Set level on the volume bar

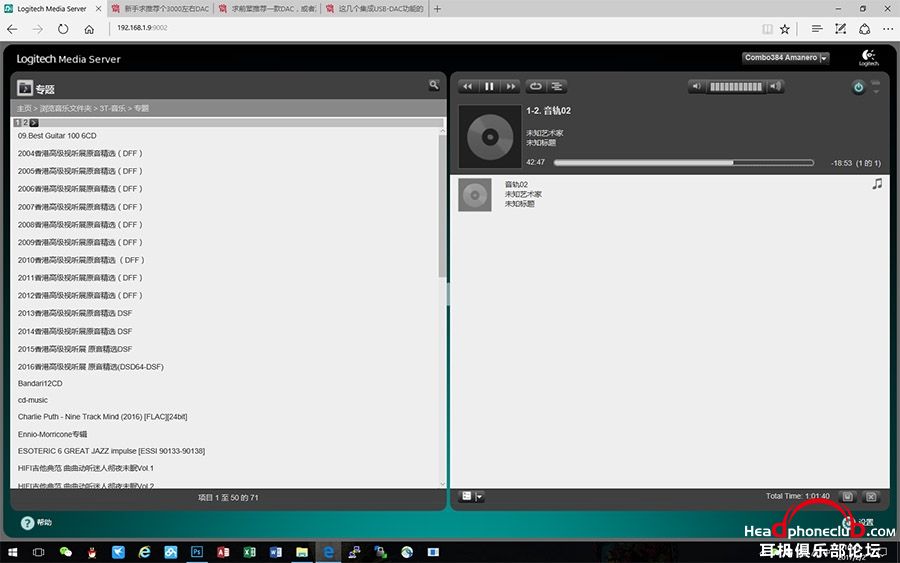736,87
